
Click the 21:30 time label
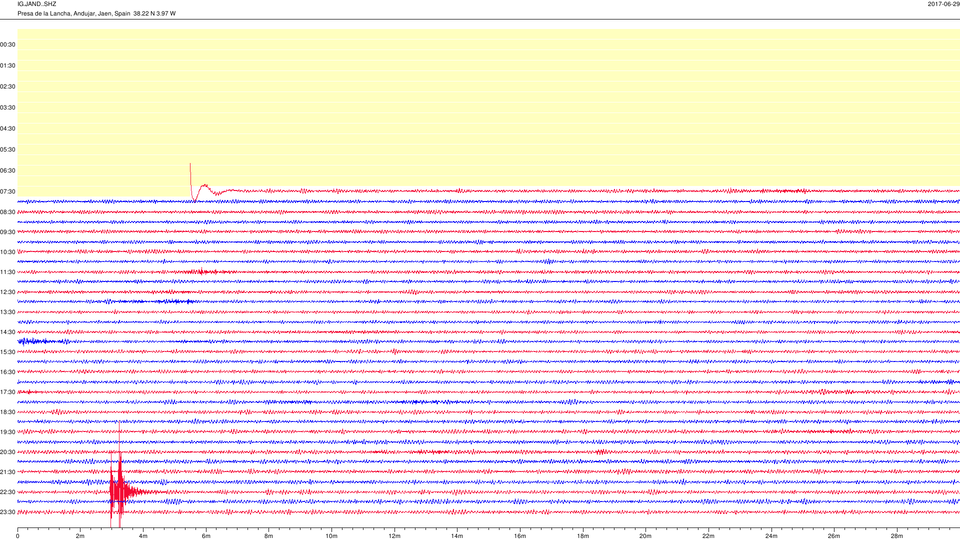tap(8, 472)
